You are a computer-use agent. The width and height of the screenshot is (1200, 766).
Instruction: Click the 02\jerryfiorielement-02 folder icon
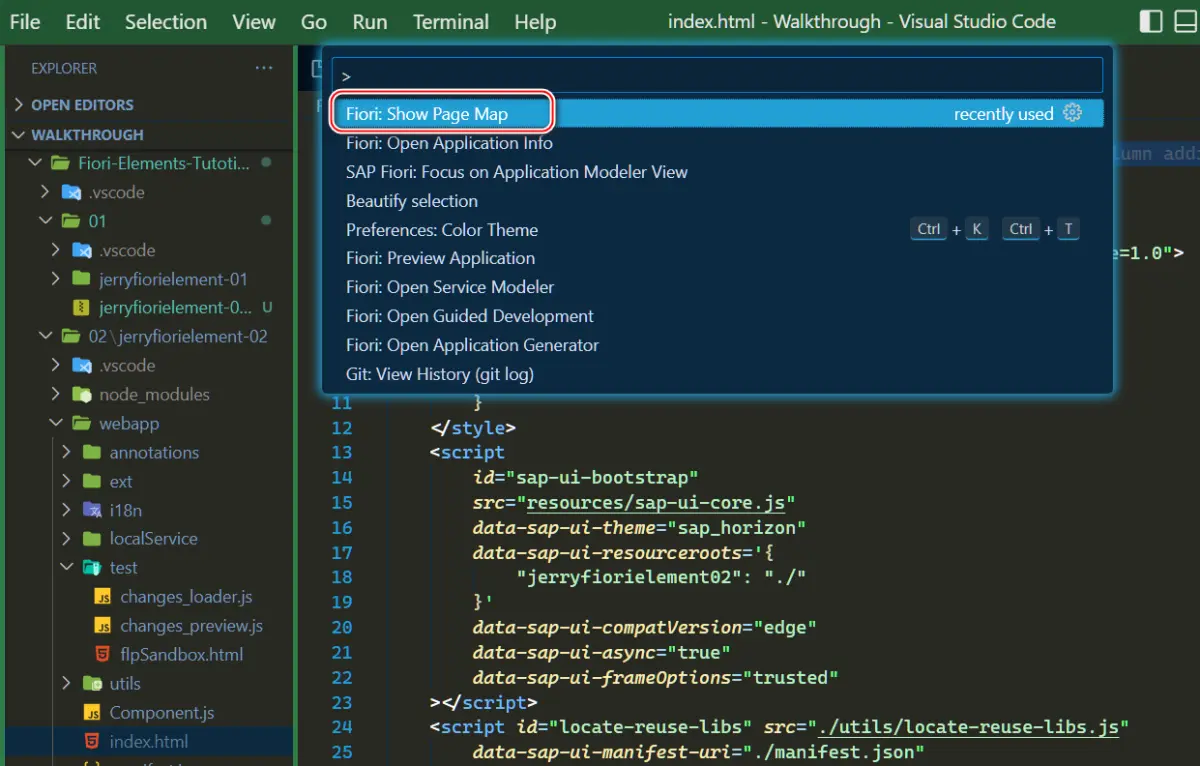coord(70,336)
